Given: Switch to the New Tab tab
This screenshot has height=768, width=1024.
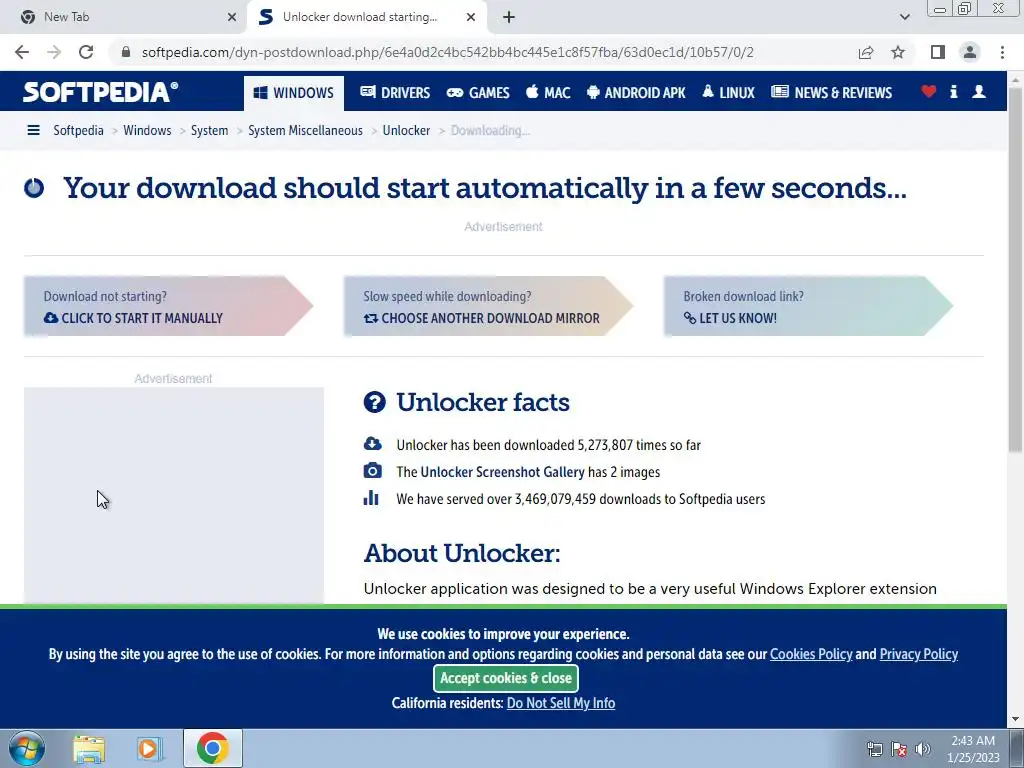Looking at the screenshot, I should pyautogui.click(x=123, y=17).
